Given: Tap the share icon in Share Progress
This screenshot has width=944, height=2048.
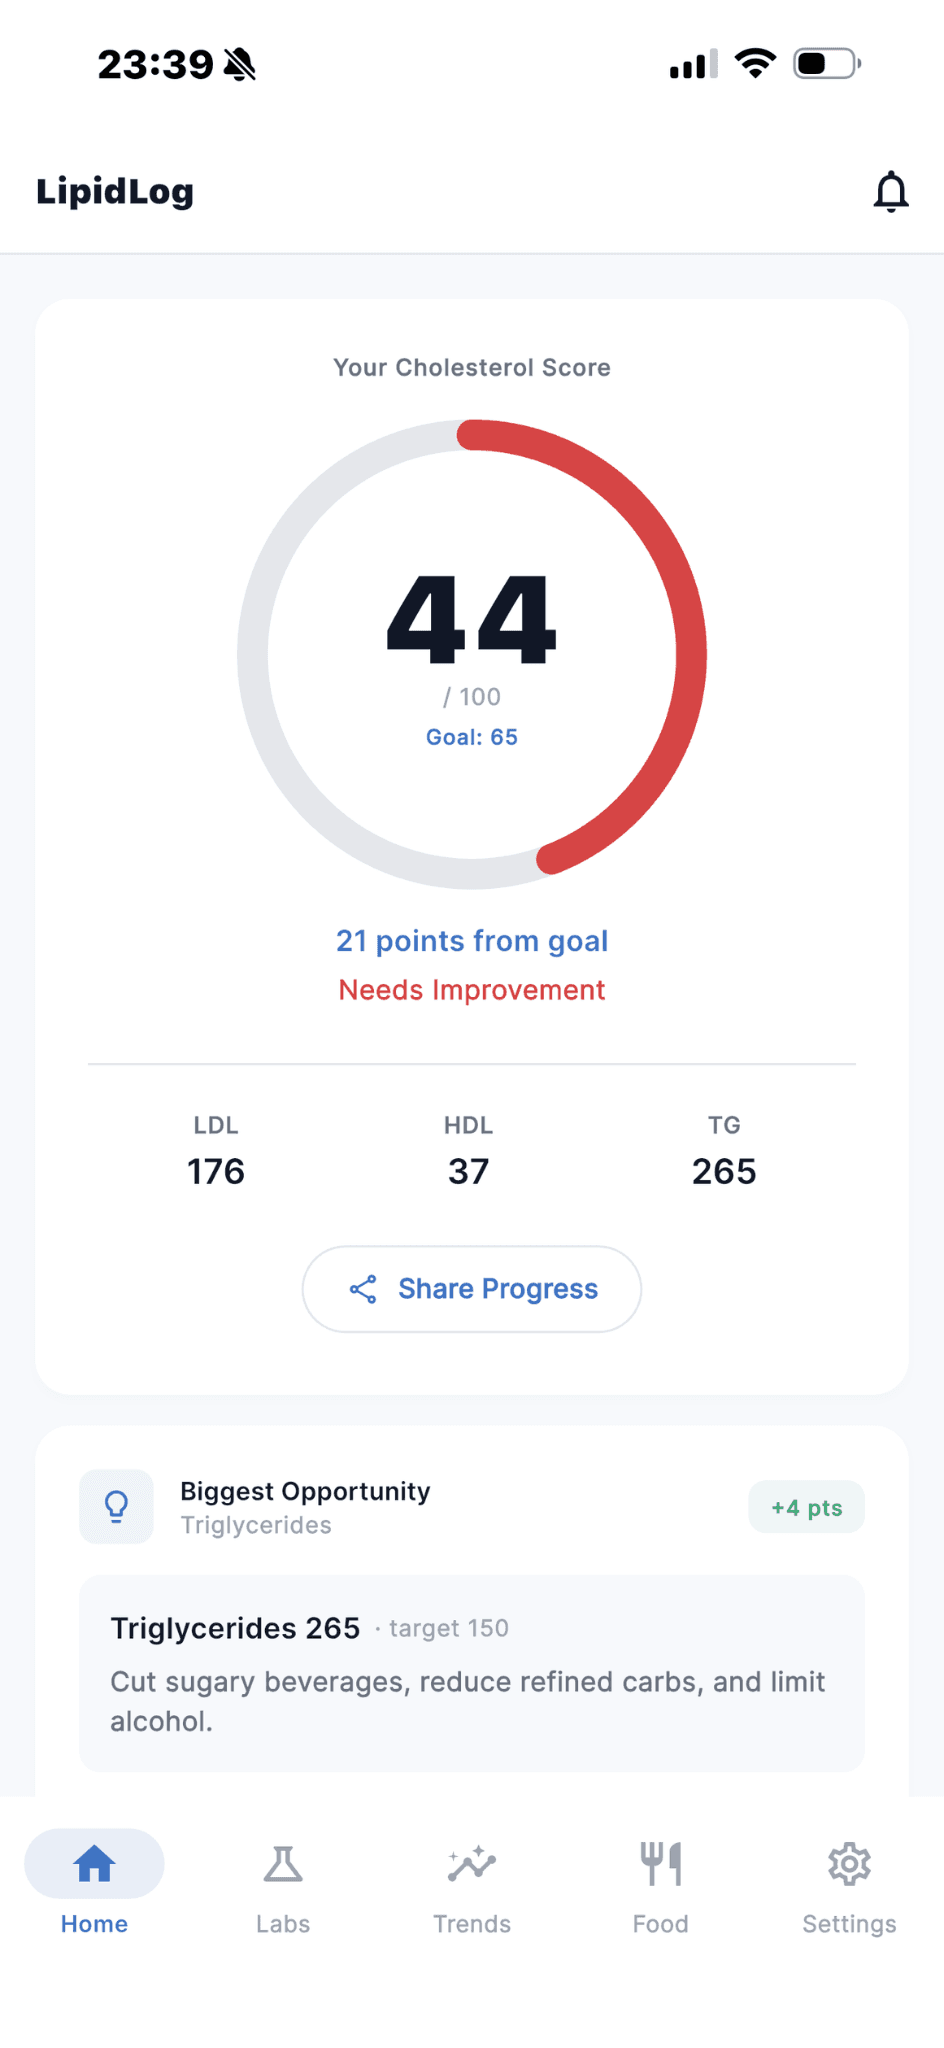Looking at the screenshot, I should [x=363, y=1289].
